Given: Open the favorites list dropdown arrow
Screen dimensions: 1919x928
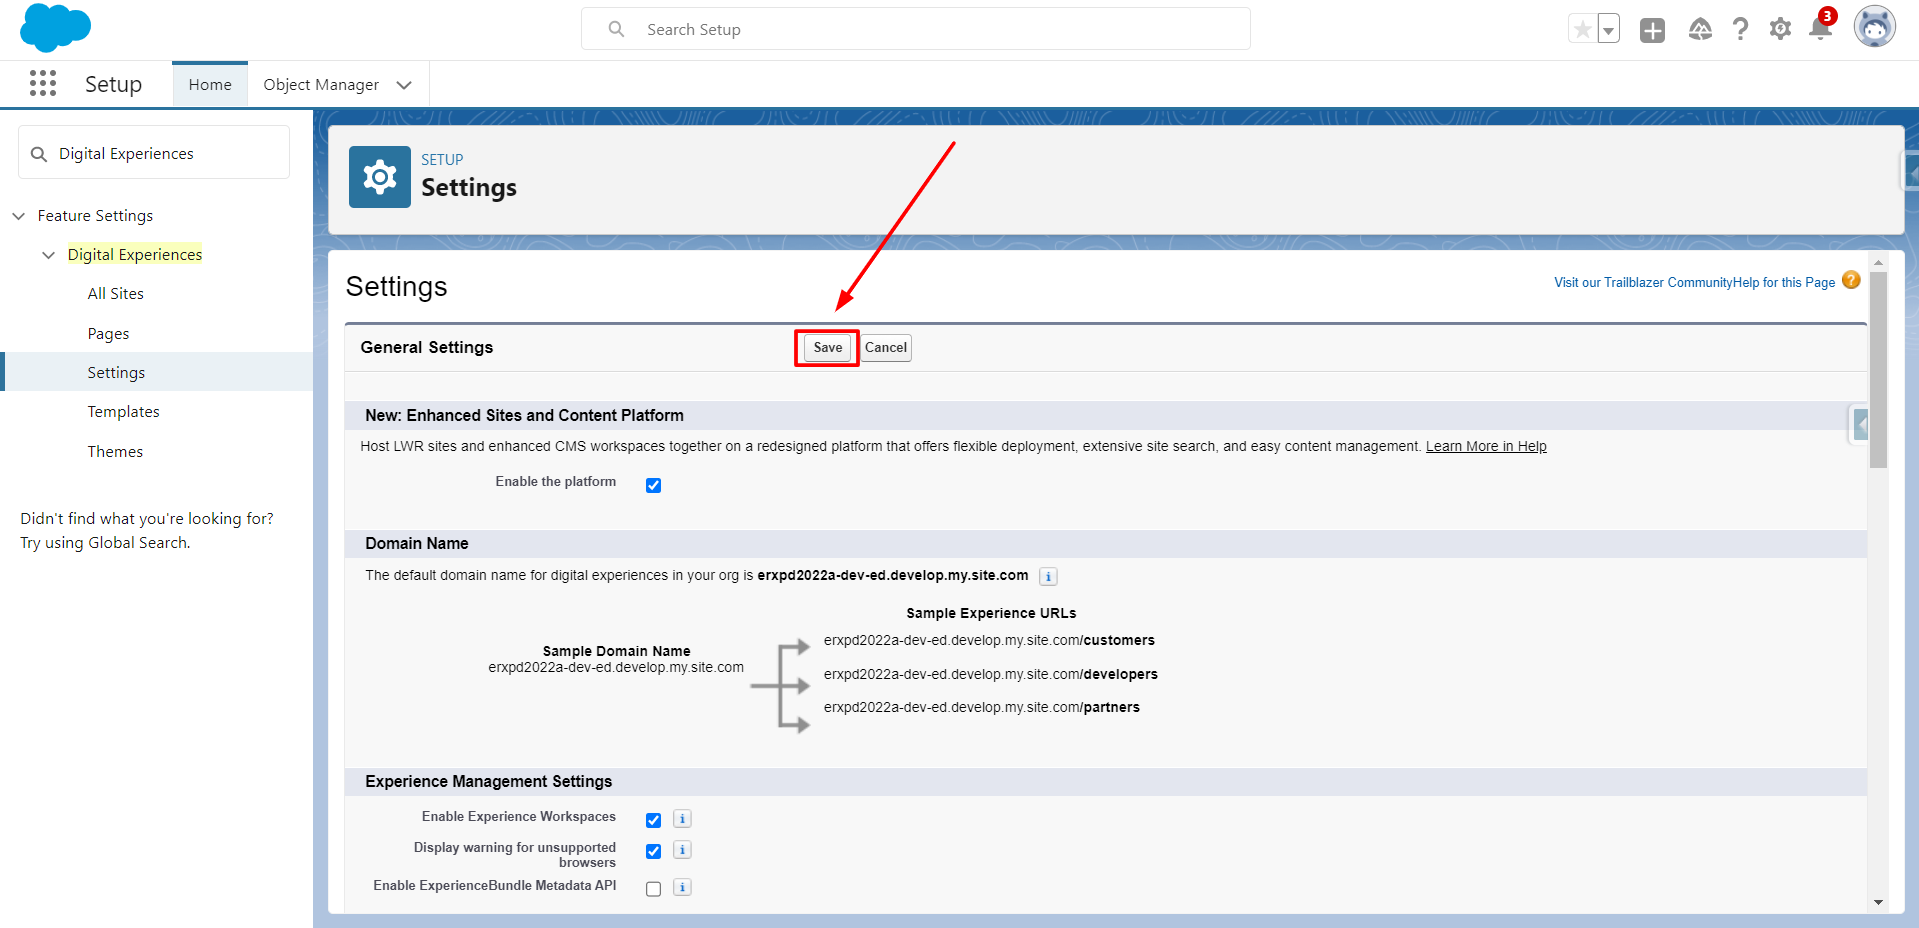Looking at the screenshot, I should (1608, 30).
